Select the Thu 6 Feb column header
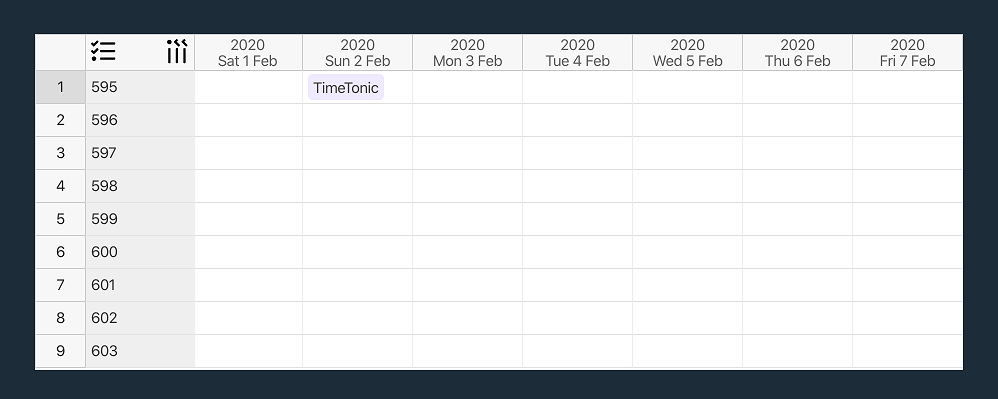 pyautogui.click(x=798, y=53)
